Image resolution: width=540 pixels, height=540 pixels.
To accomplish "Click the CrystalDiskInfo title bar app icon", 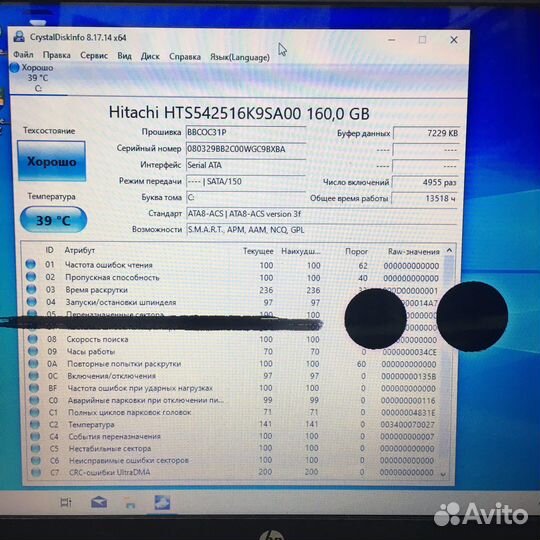I will [x=19, y=37].
